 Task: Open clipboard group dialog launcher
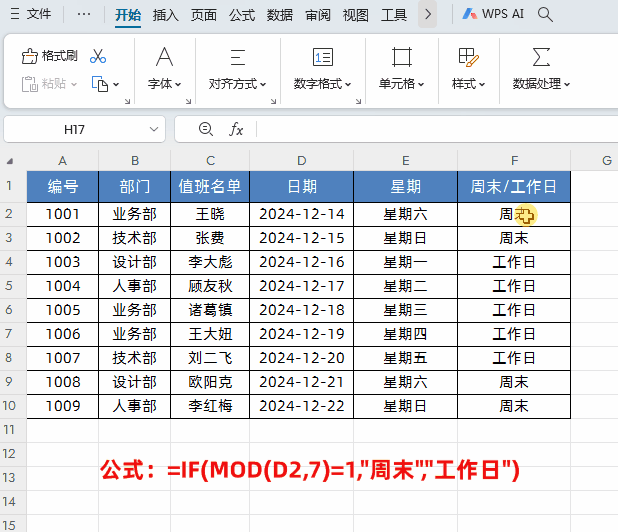coord(127,102)
